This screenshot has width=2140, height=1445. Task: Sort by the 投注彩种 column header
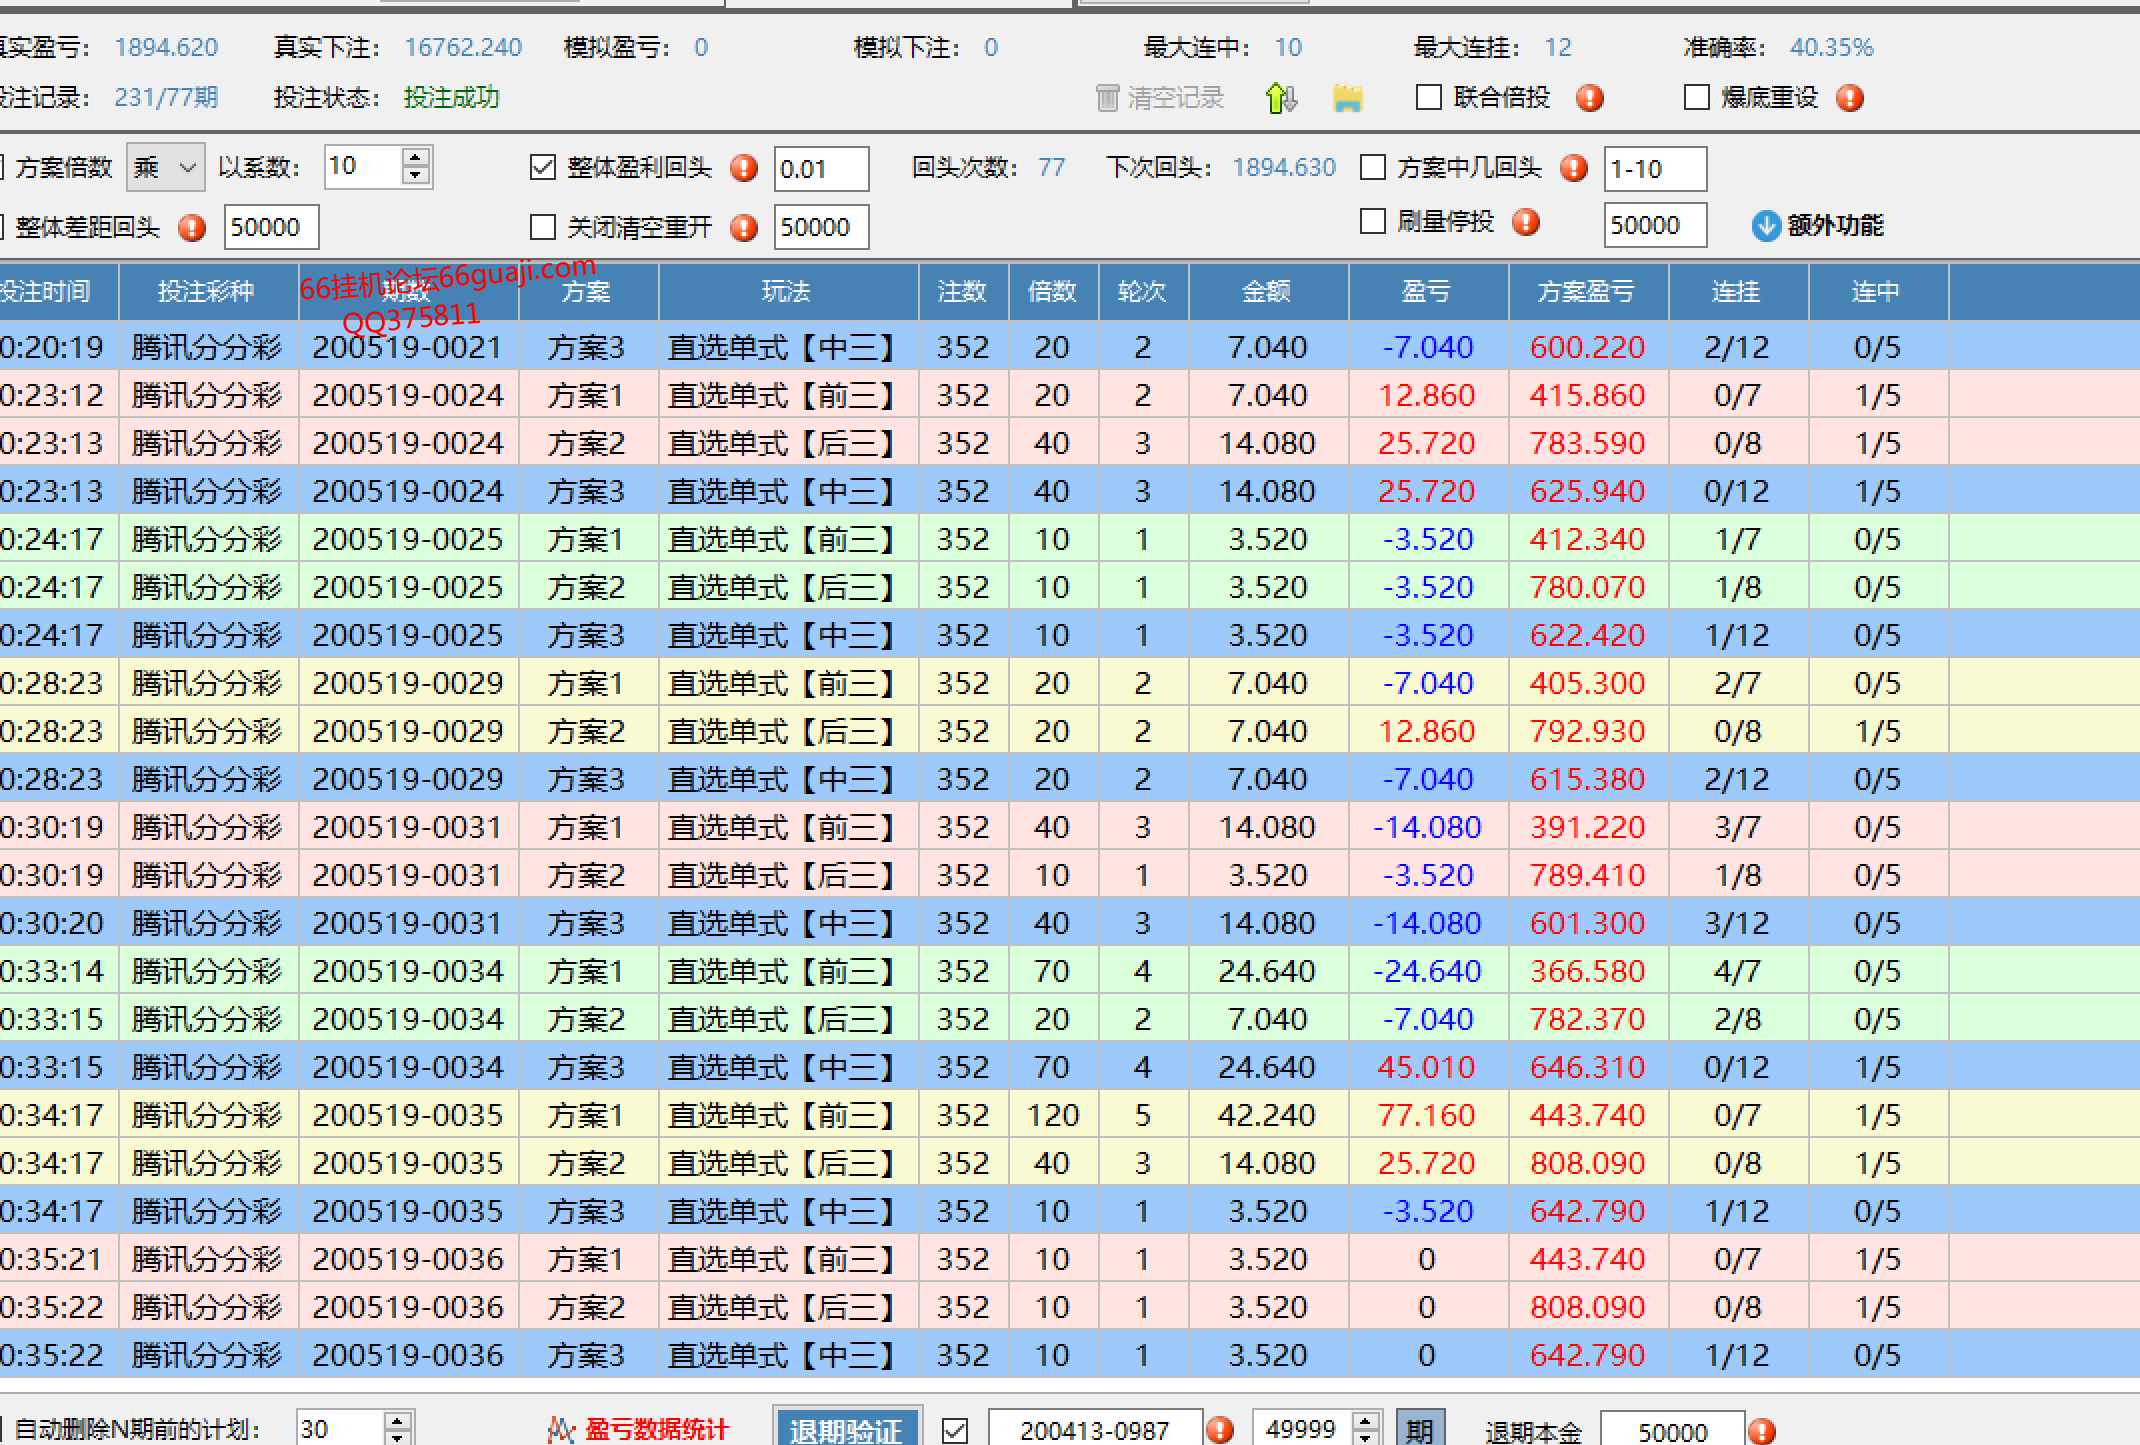208,291
